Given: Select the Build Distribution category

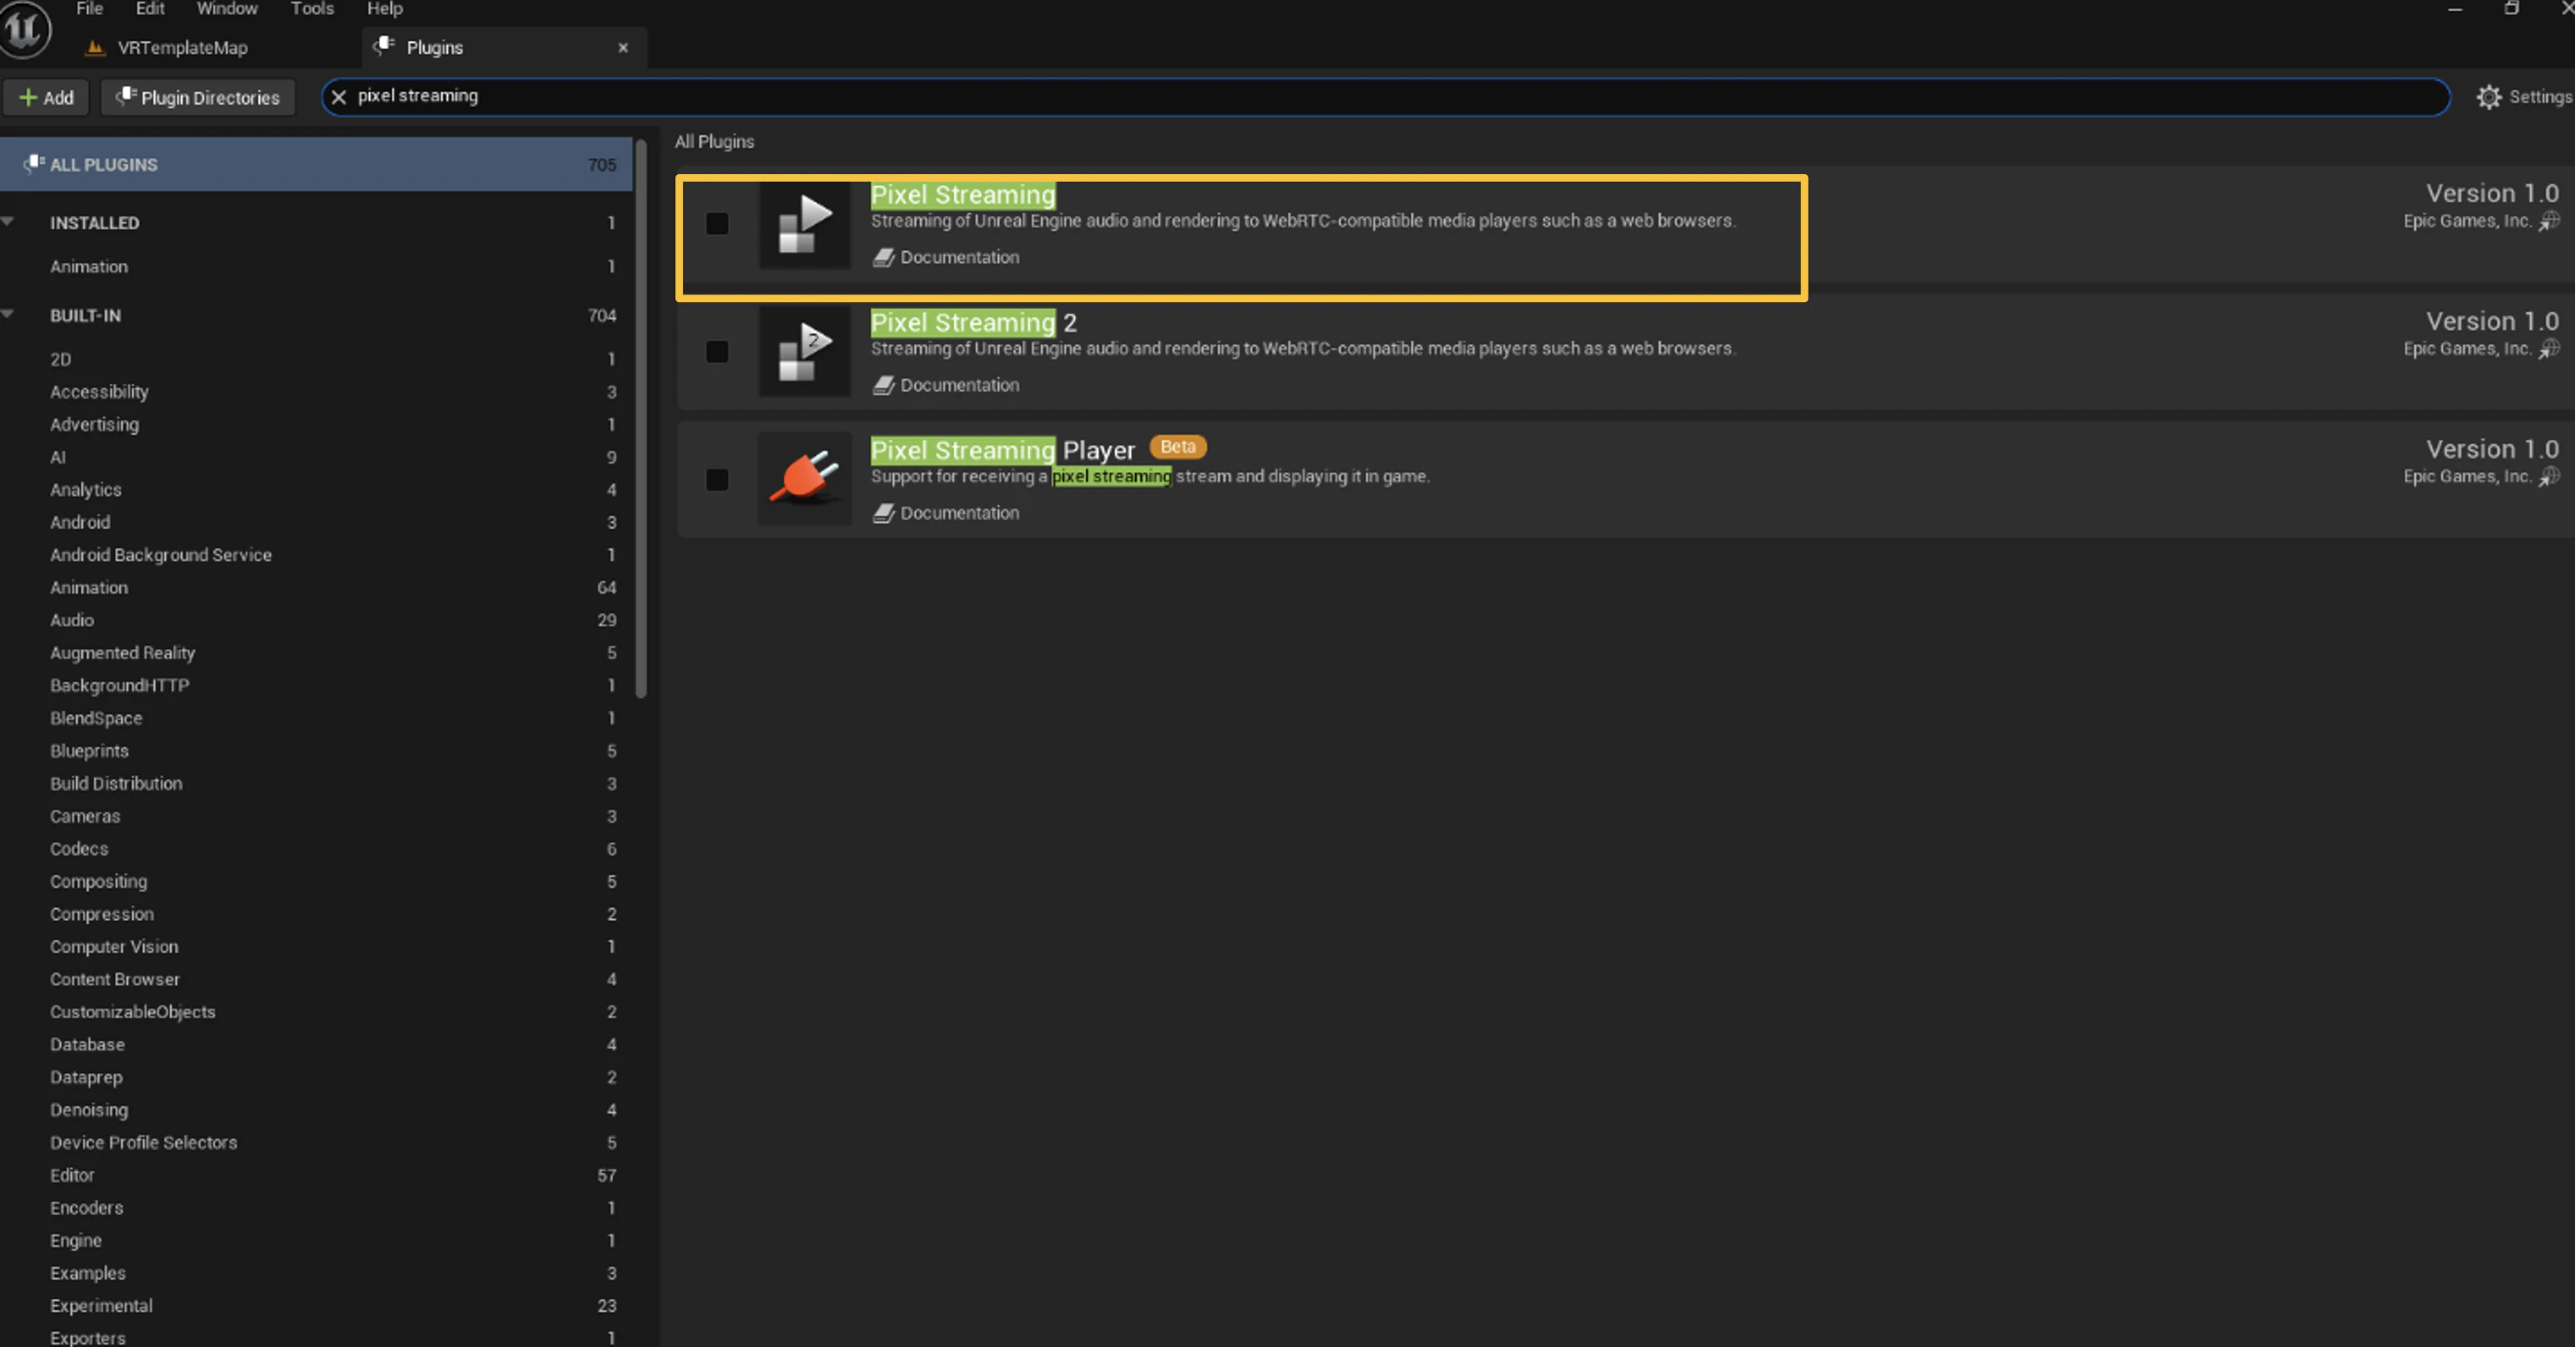Looking at the screenshot, I should click(316, 784).
